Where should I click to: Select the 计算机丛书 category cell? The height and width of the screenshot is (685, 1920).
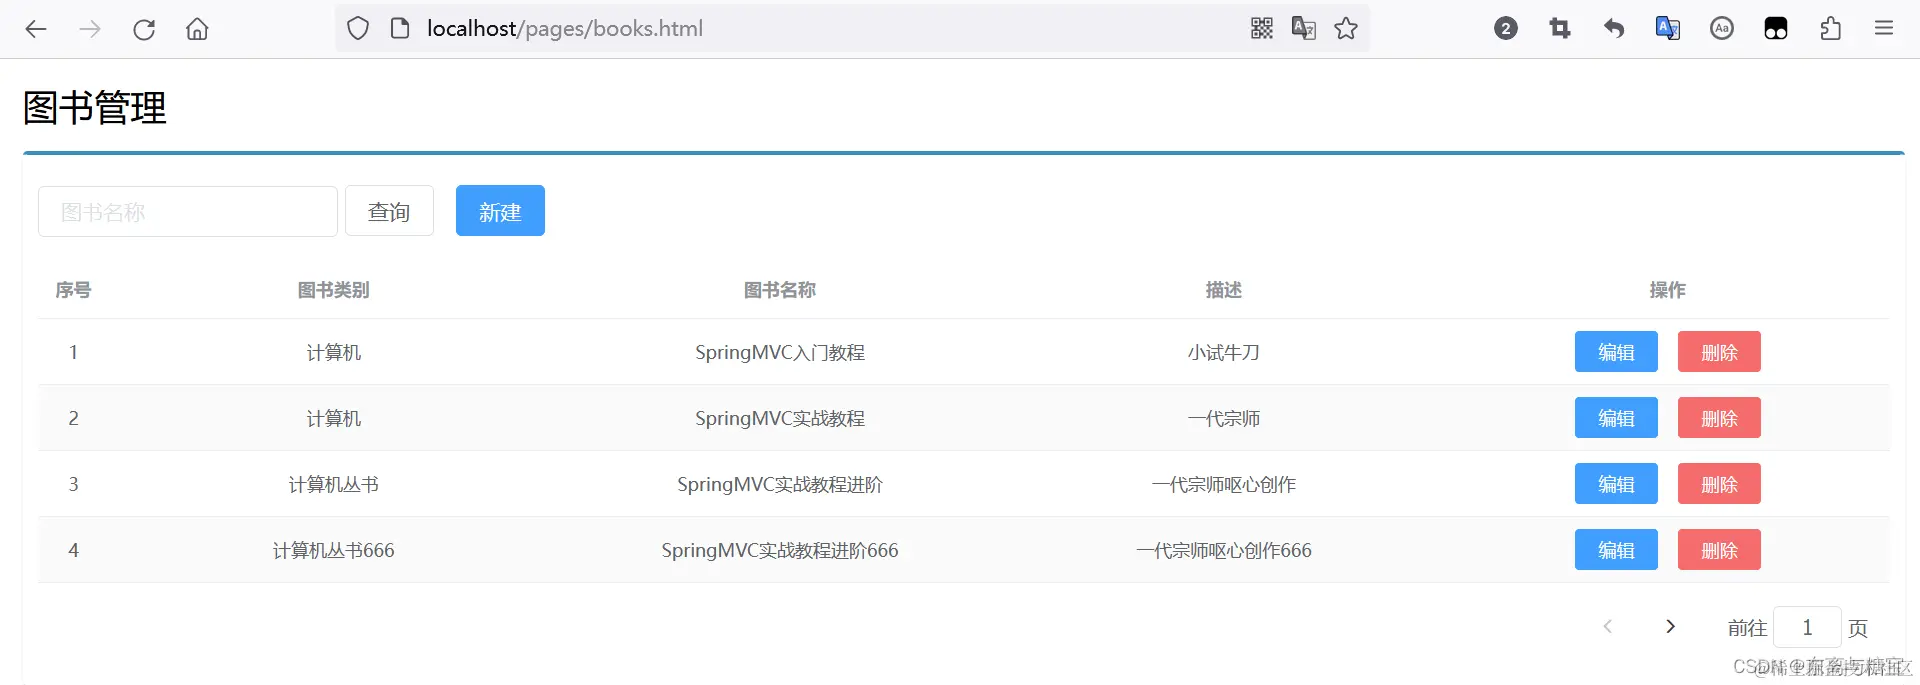[x=334, y=484]
